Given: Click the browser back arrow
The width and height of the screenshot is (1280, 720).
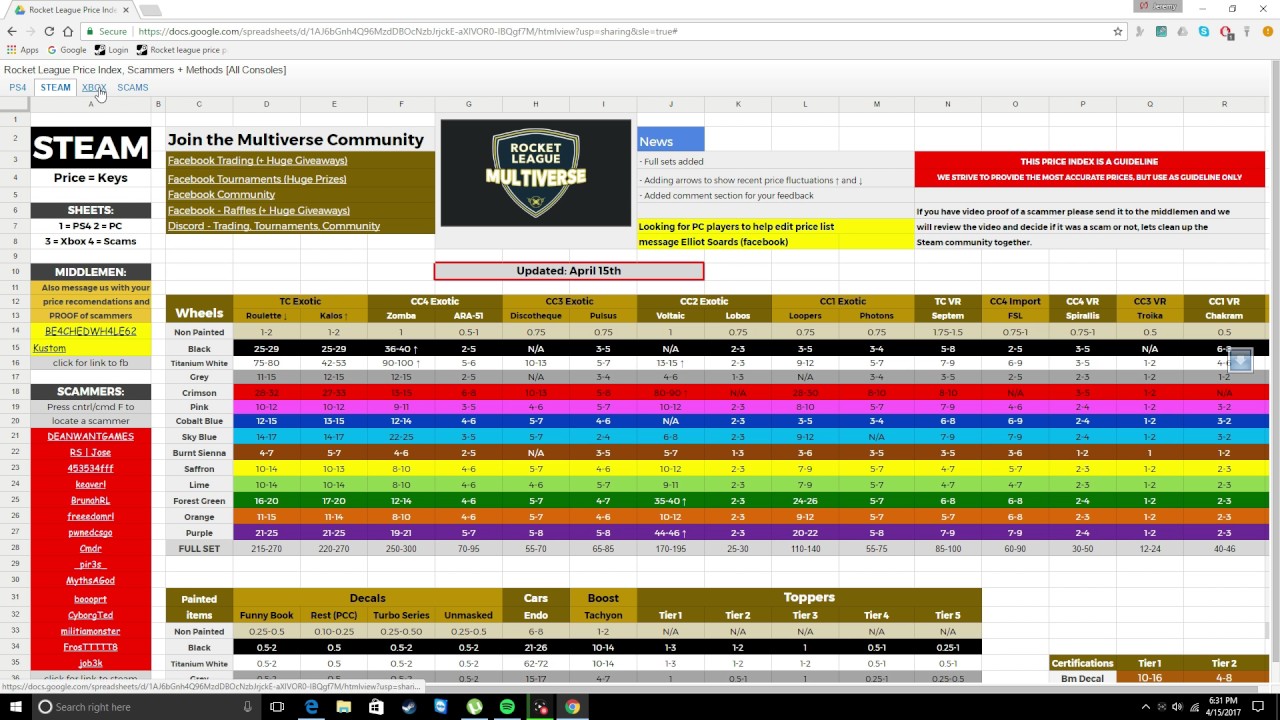Looking at the screenshot, I should pyautogui.click(x=12, y=31).
